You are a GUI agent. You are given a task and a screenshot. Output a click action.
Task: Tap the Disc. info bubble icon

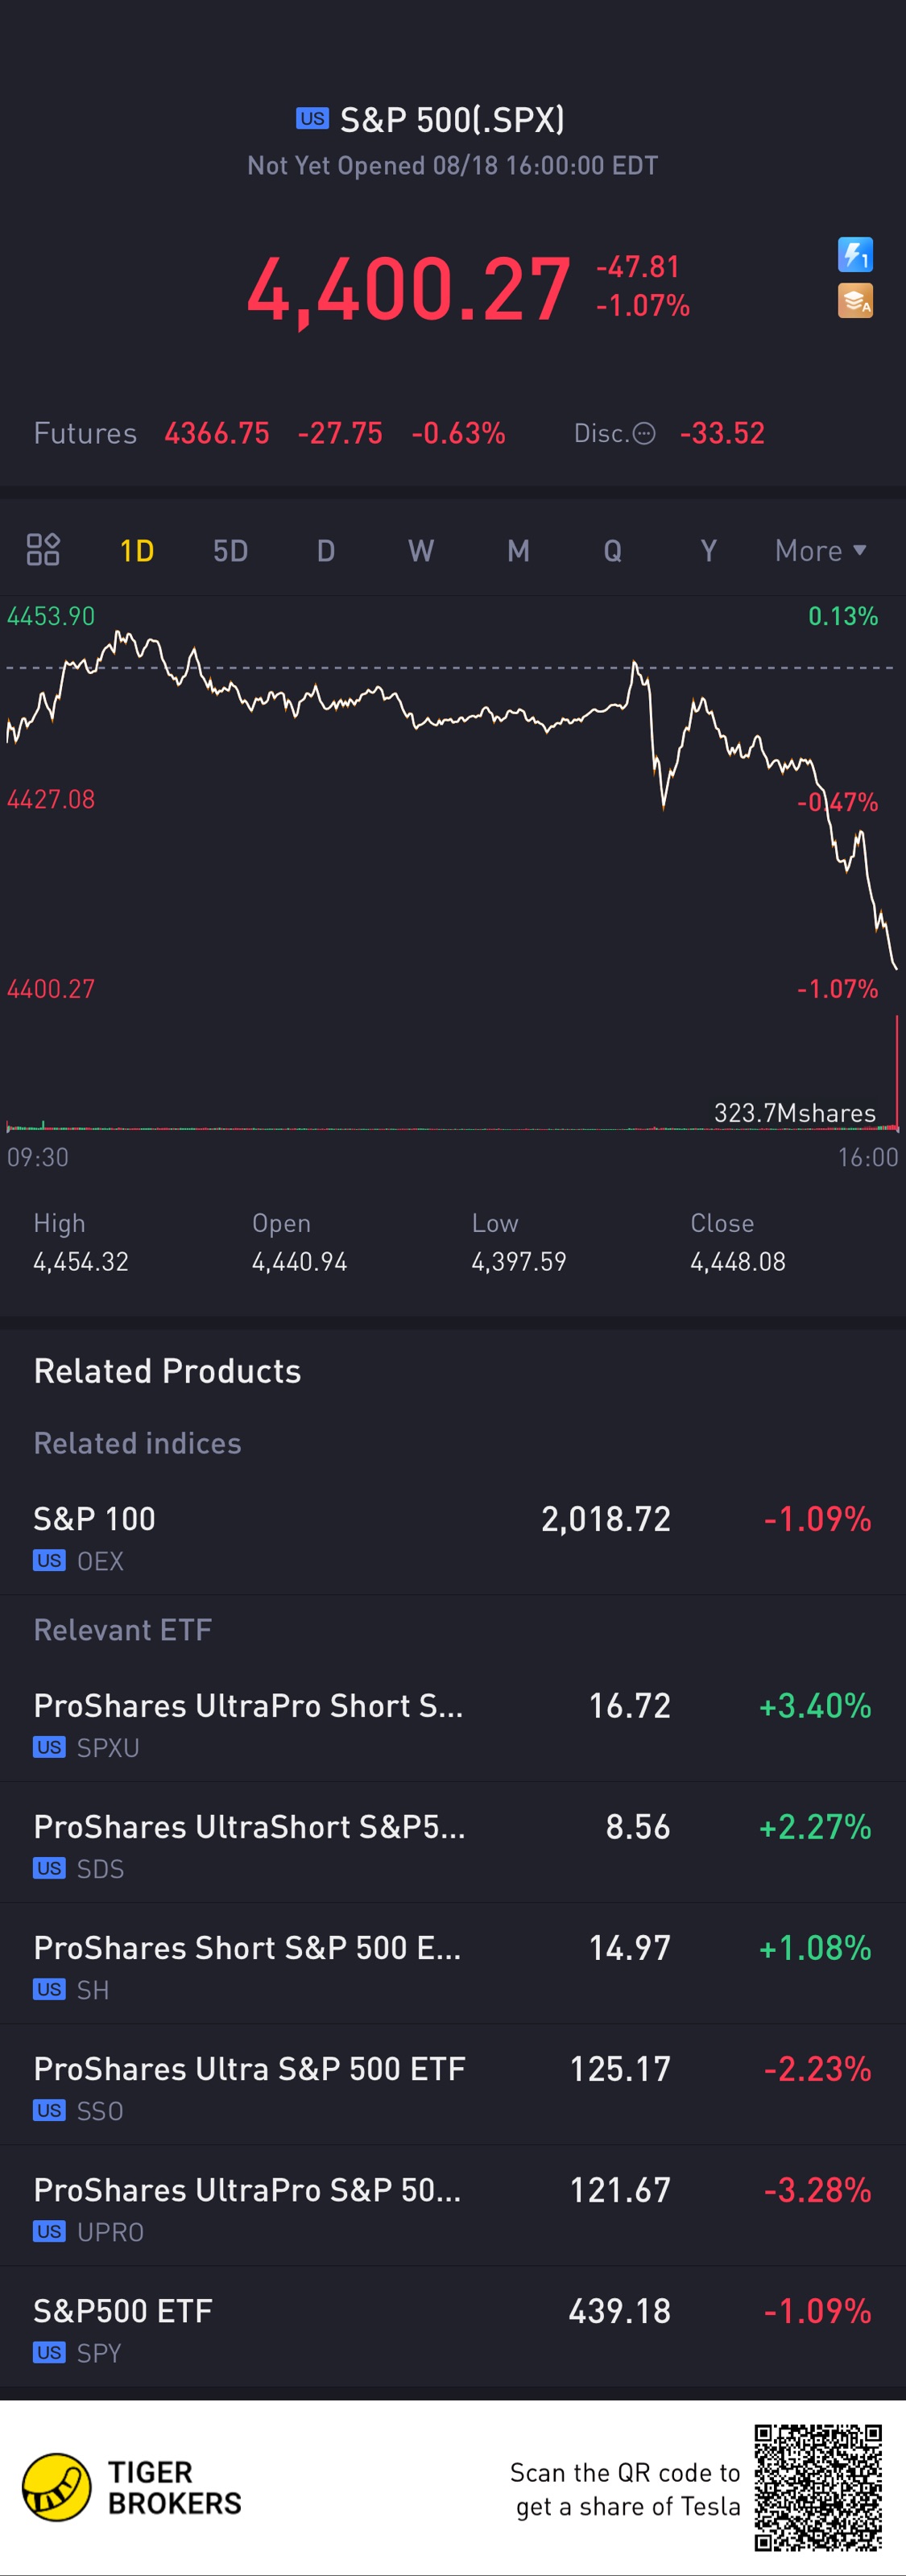point(645,433)
